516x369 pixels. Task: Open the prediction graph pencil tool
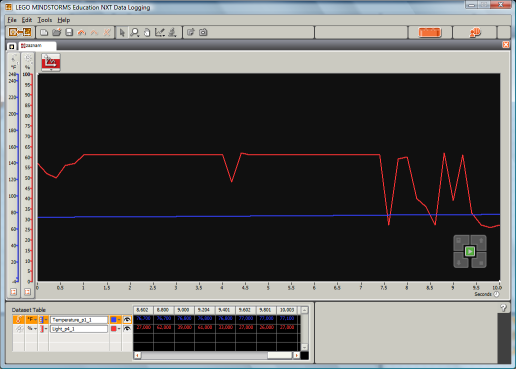pyautogui.click(x=160, y=32)
